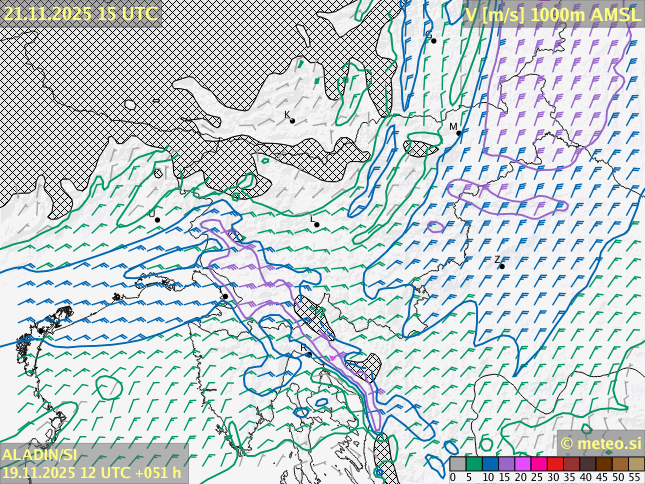Pick the magenta 25 m/s legend color
Image resolution: width=645 pixels, height=484 pixels.
538,464
